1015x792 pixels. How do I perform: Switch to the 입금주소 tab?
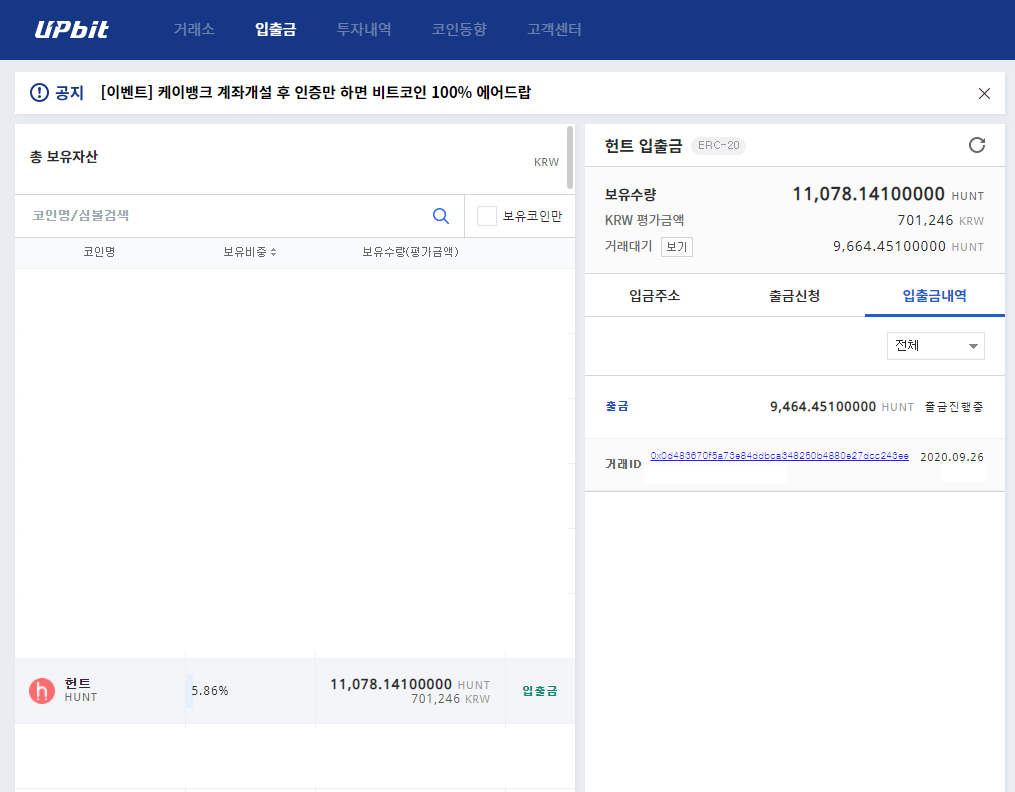point(654,296)
